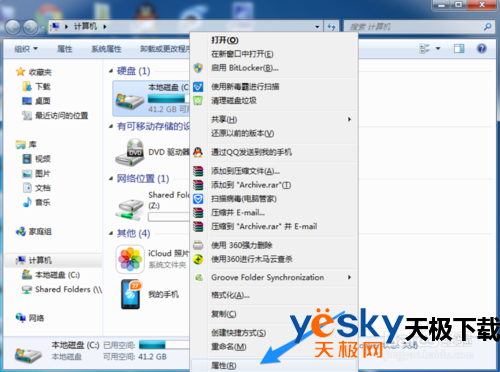Click the 库 heading in the sidebar
Viewport: 500px width, 372px height.
click(33, 144)
